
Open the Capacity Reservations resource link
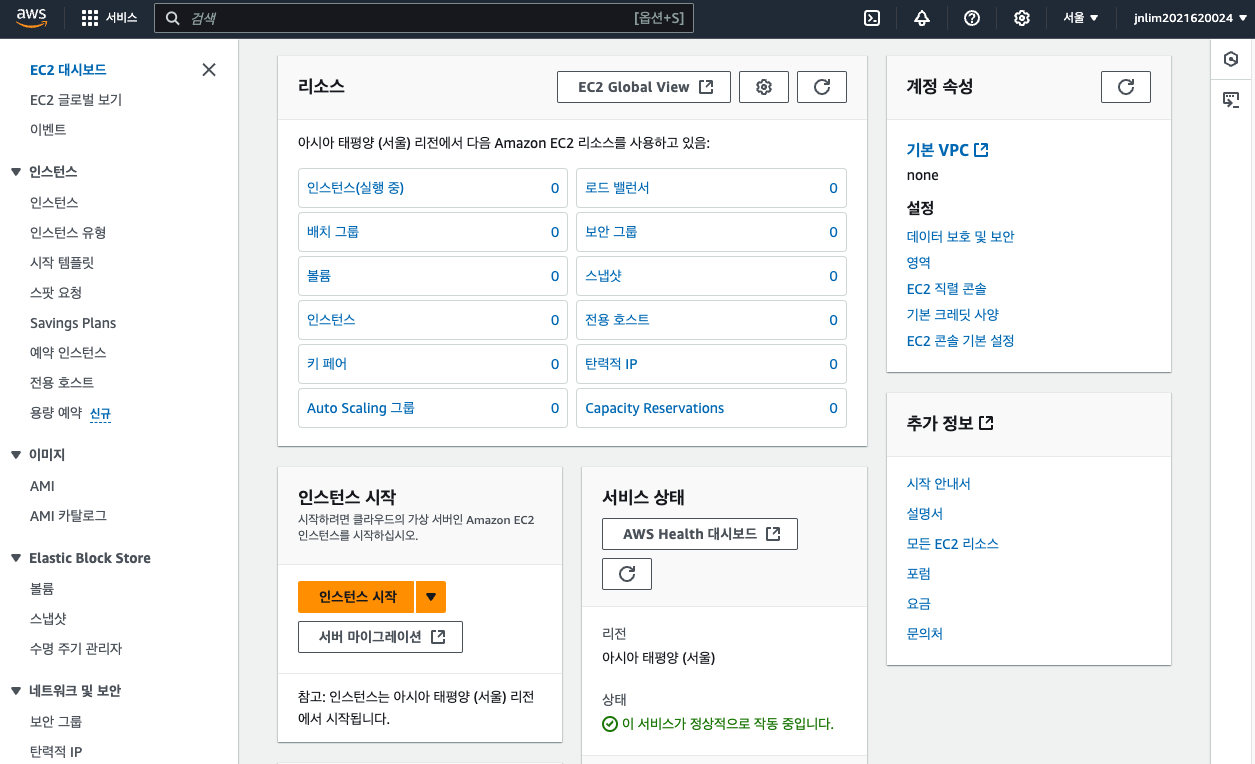coord(655,408)
